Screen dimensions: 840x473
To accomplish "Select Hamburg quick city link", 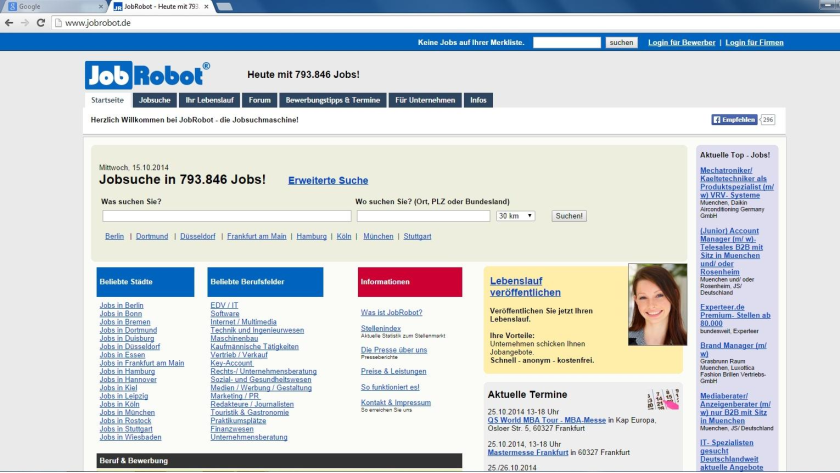I will [x=311, y=236].
